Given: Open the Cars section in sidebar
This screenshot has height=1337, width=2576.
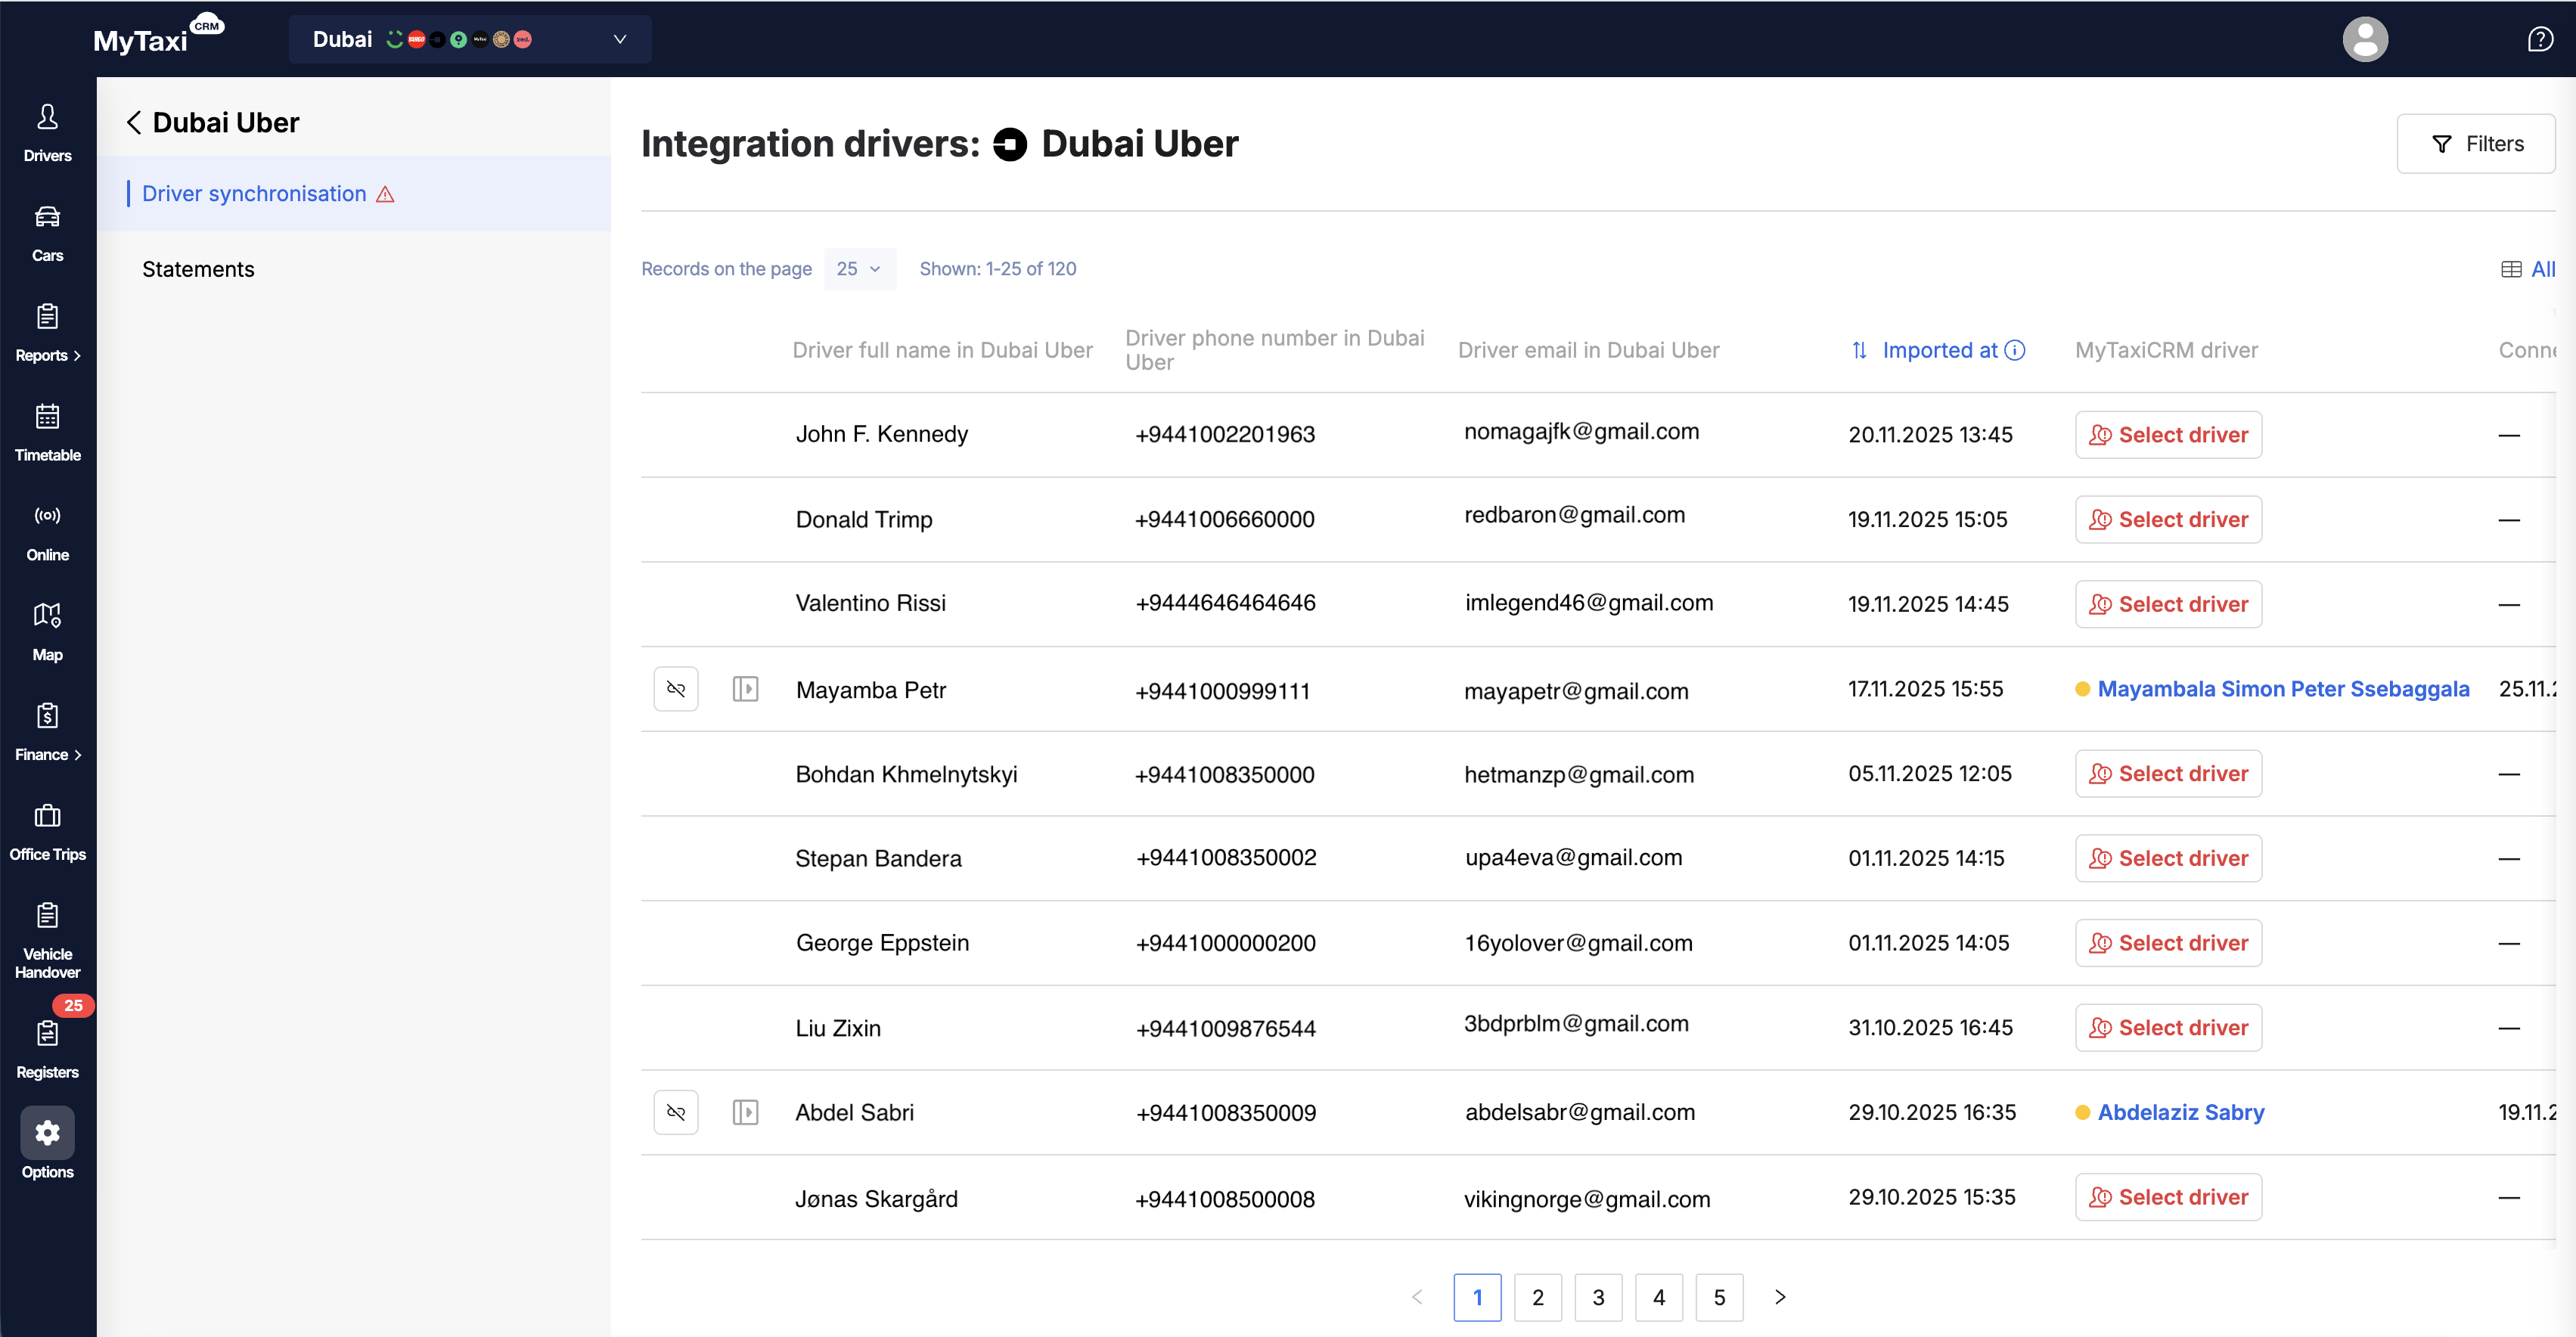Looking at the screenshot, I should 47,233.
